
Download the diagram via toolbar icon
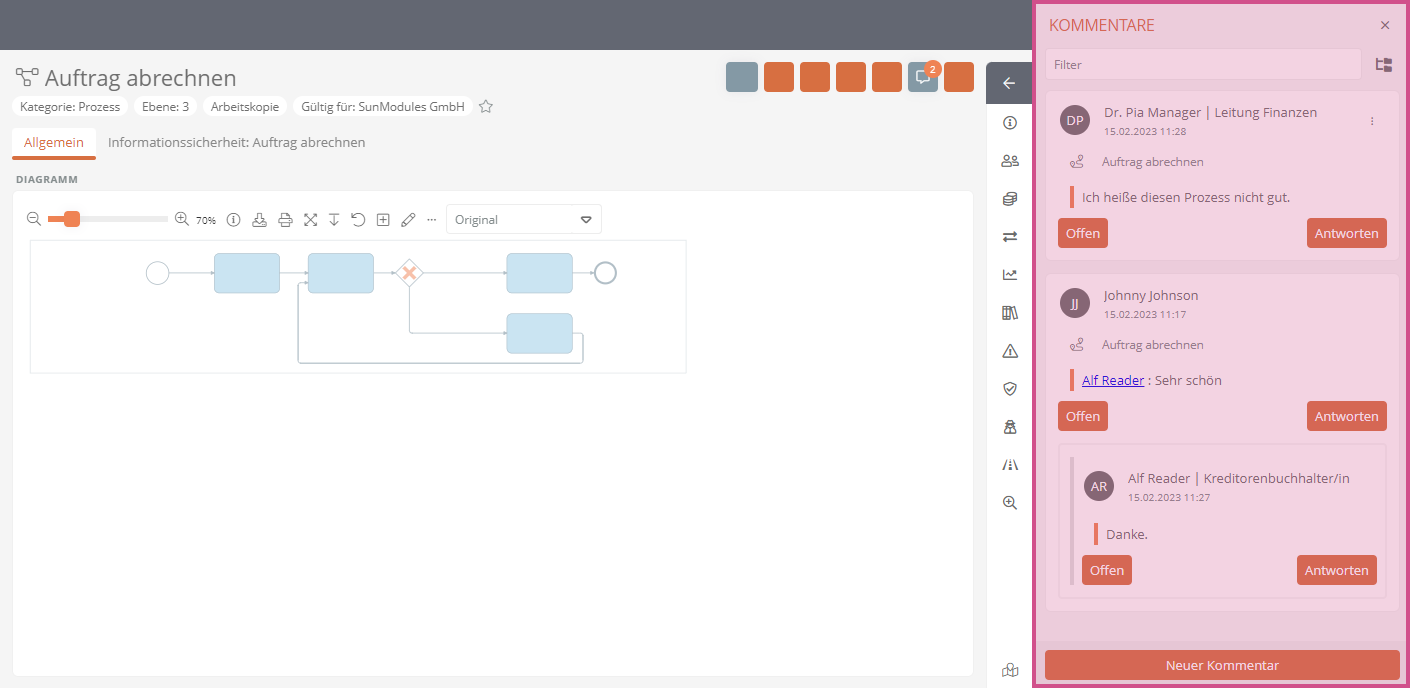259,219
